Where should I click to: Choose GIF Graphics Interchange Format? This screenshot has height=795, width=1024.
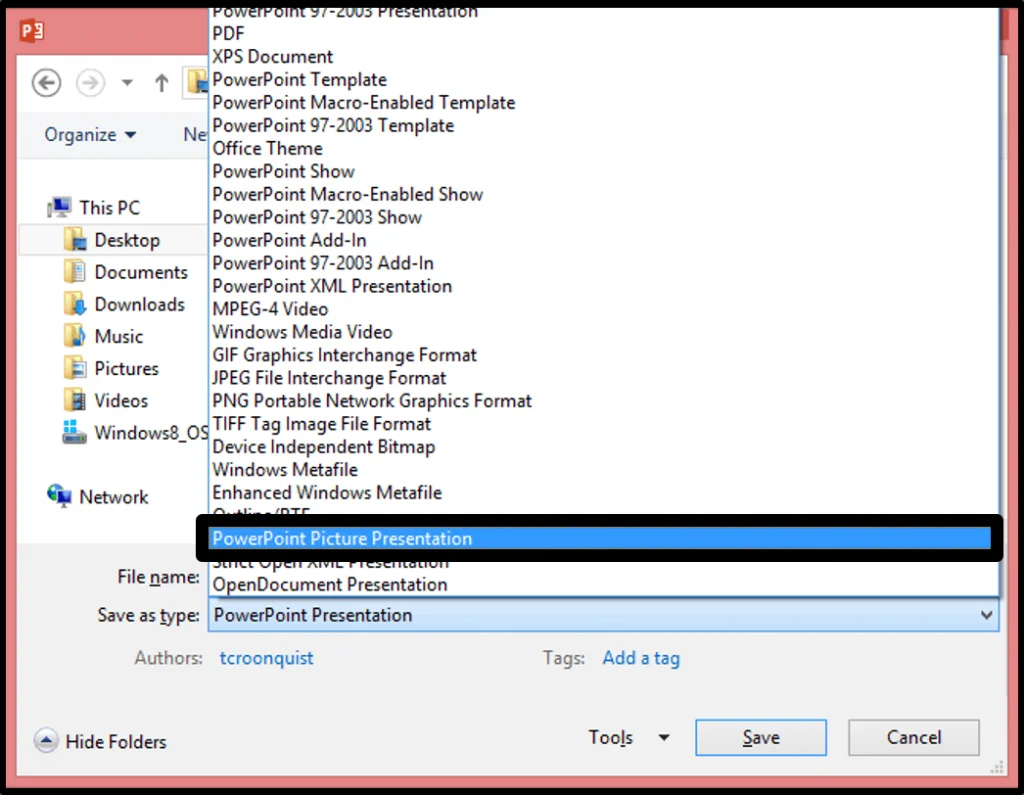603,355
